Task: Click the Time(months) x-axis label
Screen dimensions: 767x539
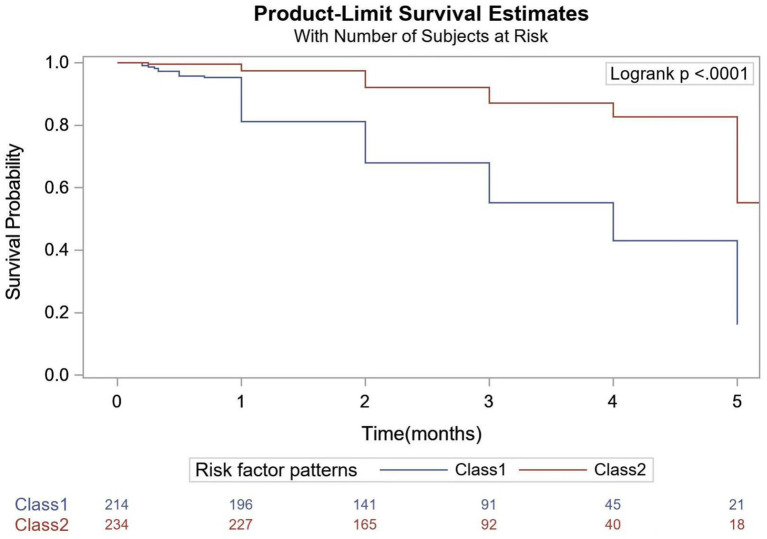Action: pyautogui.click(x=422, y=433)
